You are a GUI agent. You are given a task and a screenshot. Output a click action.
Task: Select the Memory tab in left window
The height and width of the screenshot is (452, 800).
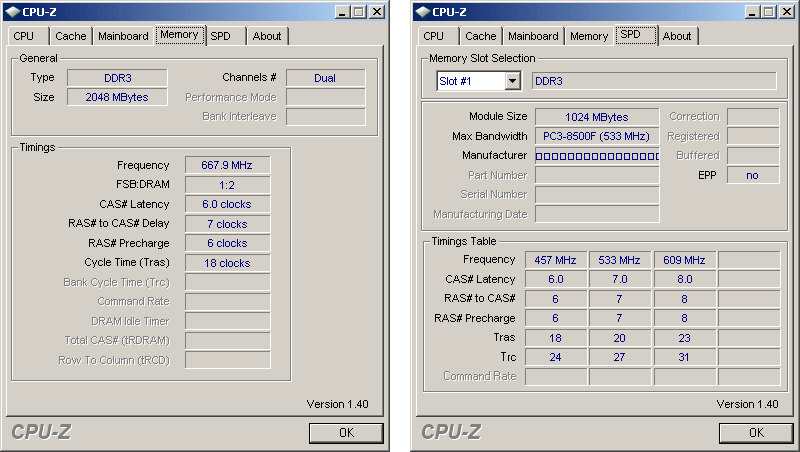point(179,35)
